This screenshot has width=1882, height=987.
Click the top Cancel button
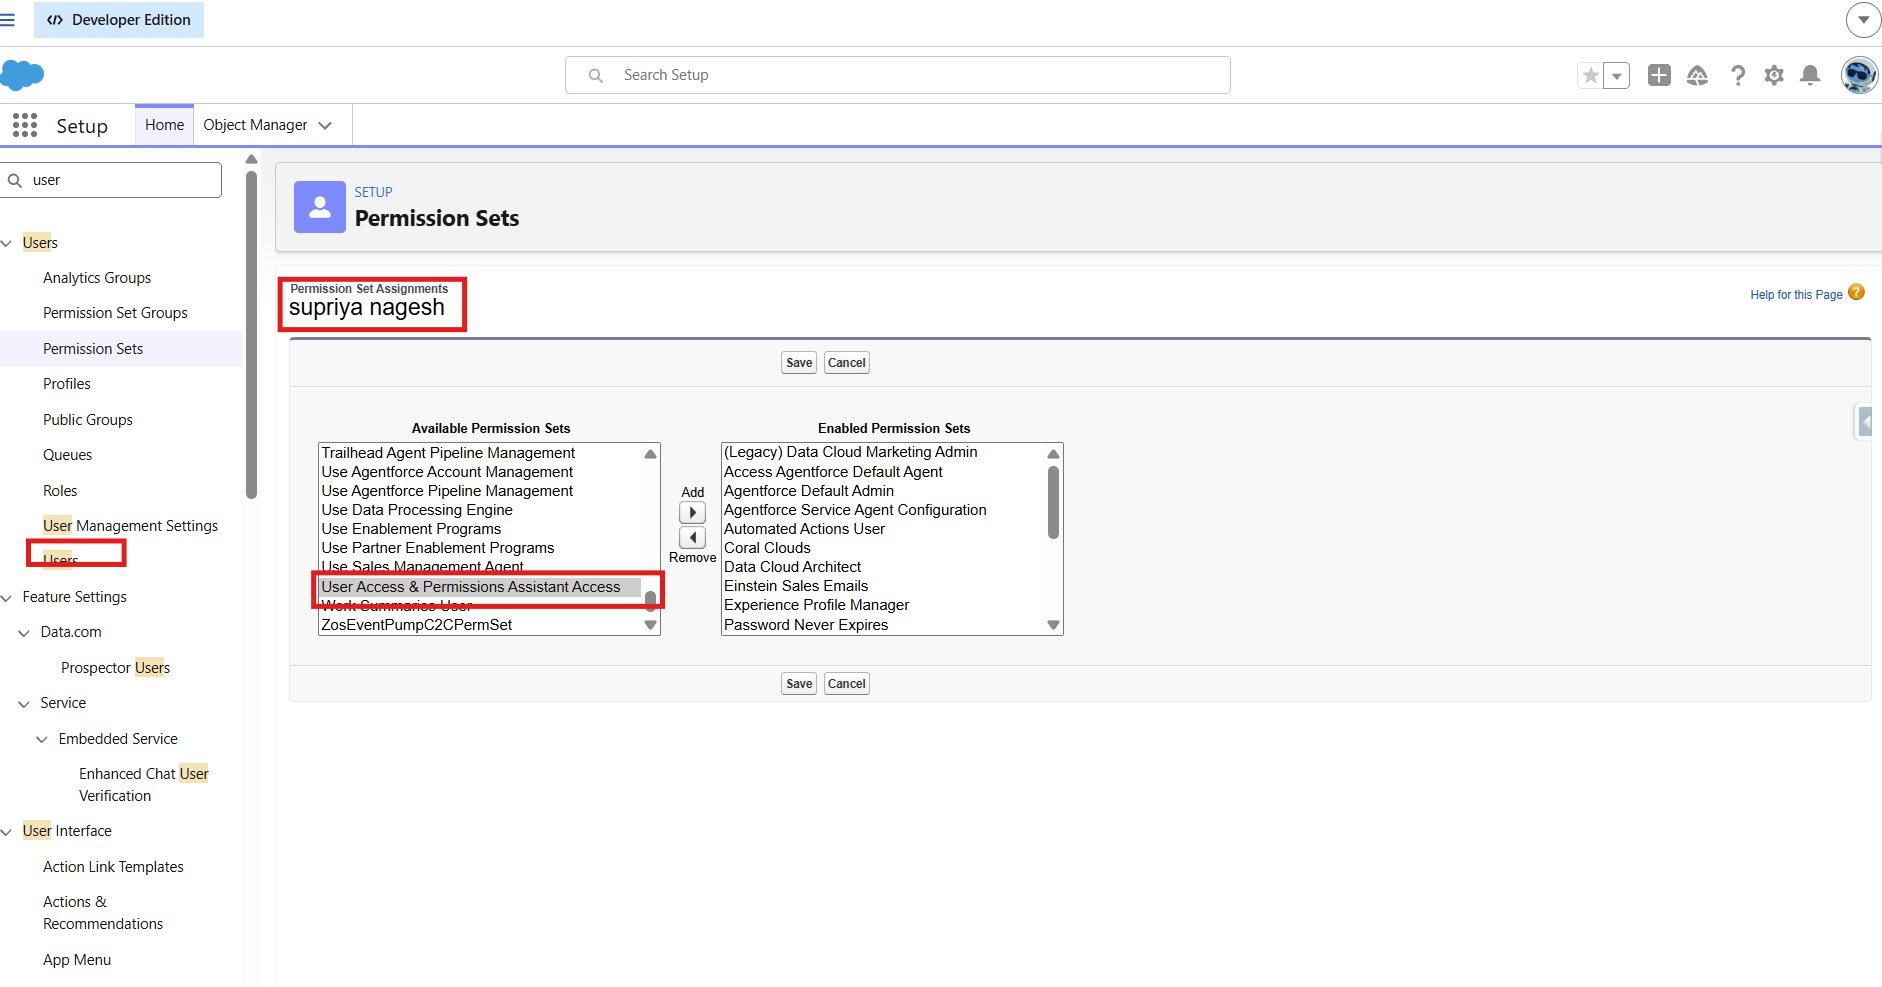pyautogui.click(x=847, y=363)
